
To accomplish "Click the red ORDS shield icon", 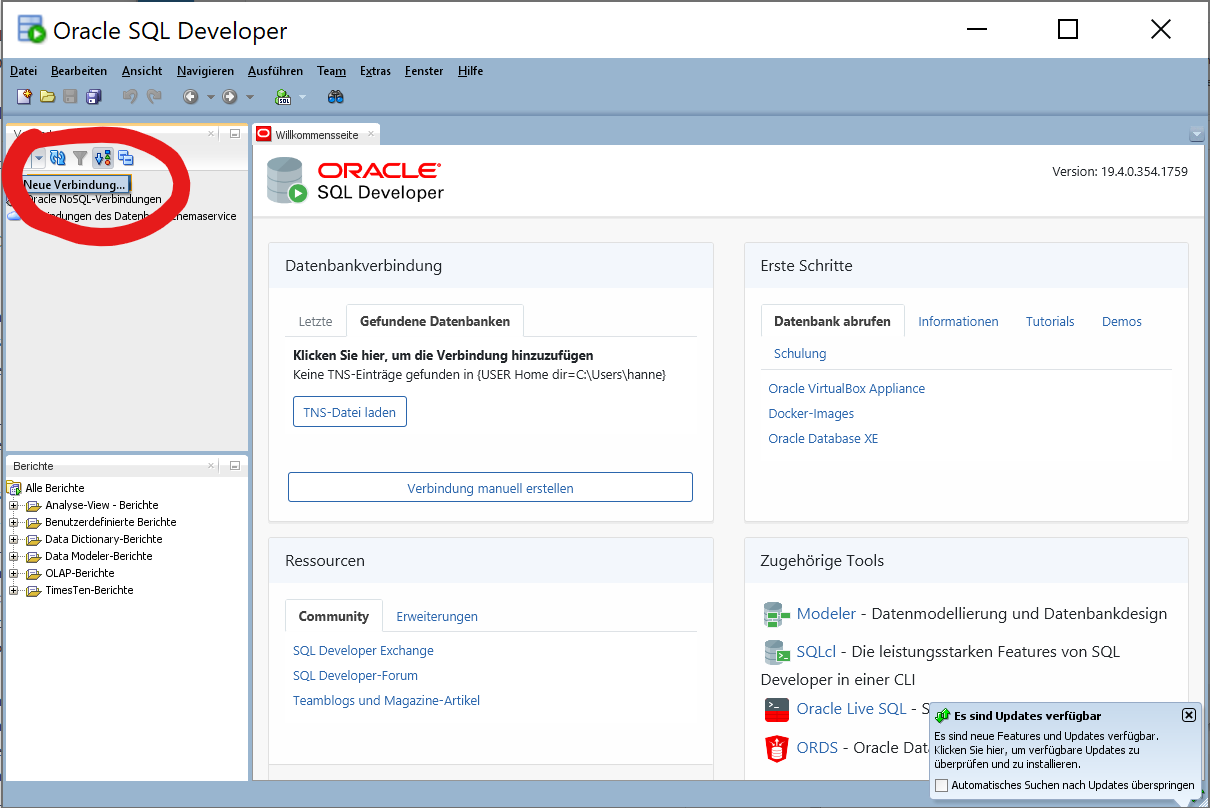I will [777, 747].
